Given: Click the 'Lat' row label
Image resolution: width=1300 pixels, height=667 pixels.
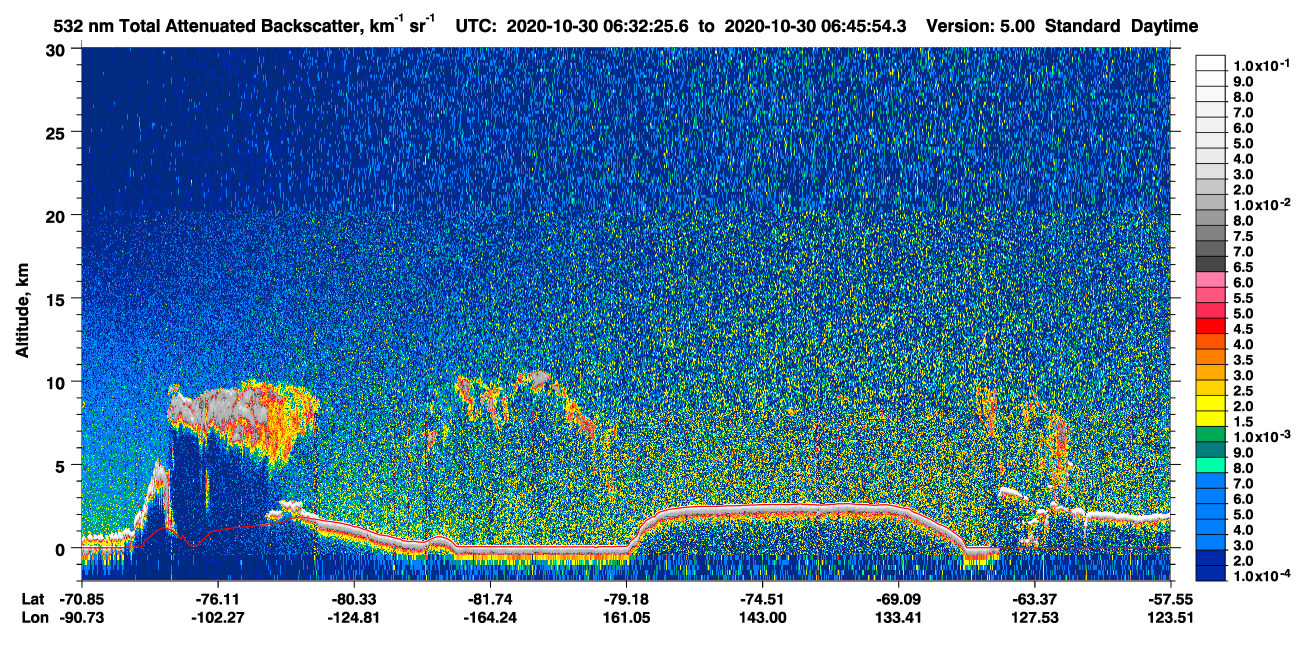Looking at the screenshot, I should [33, 599].
